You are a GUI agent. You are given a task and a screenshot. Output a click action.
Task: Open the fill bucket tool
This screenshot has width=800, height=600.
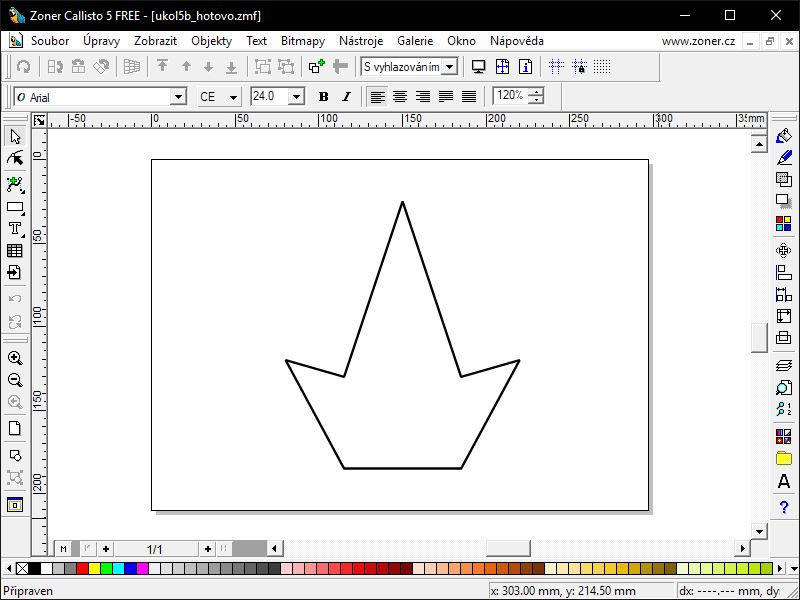(784, 136)
